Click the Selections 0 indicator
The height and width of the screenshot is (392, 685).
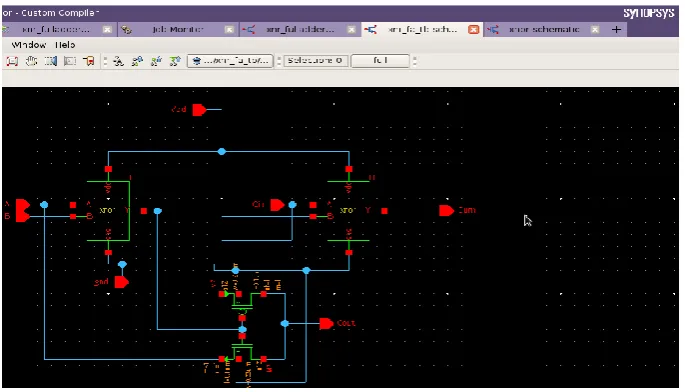315,61
